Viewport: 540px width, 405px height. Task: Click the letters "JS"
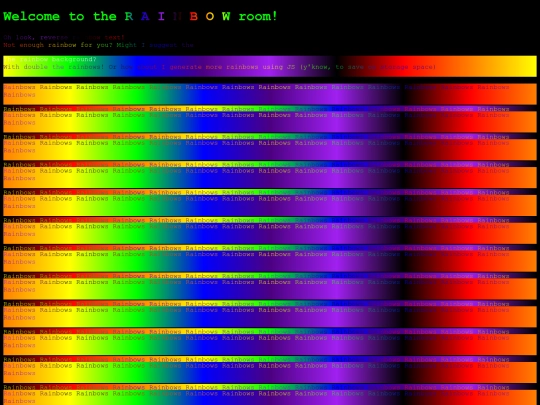[x=291, y=67]
